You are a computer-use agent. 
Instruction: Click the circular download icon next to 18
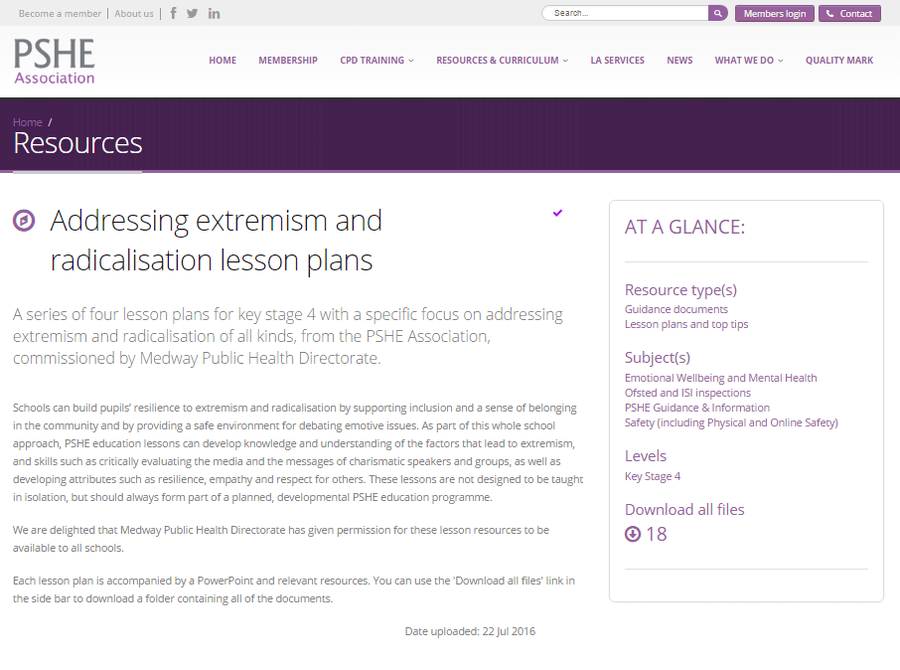[632, 534]
